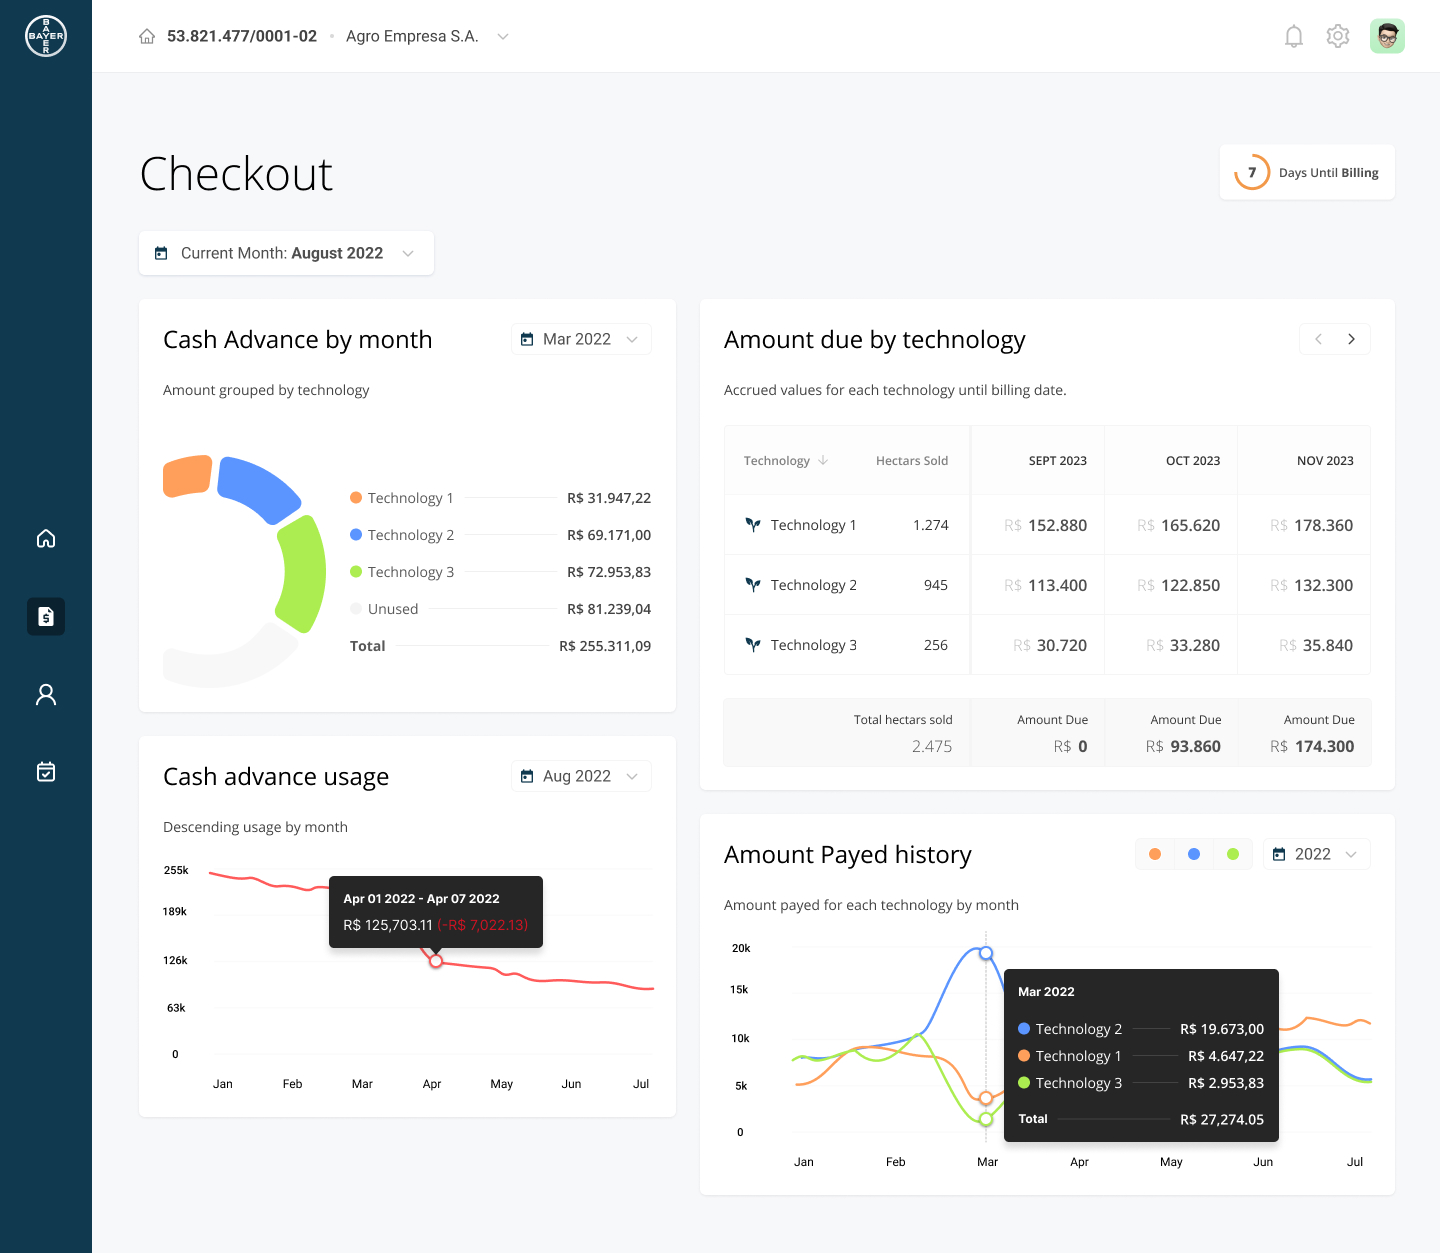Click Technology 1 plant icon in table

point(753,525)
